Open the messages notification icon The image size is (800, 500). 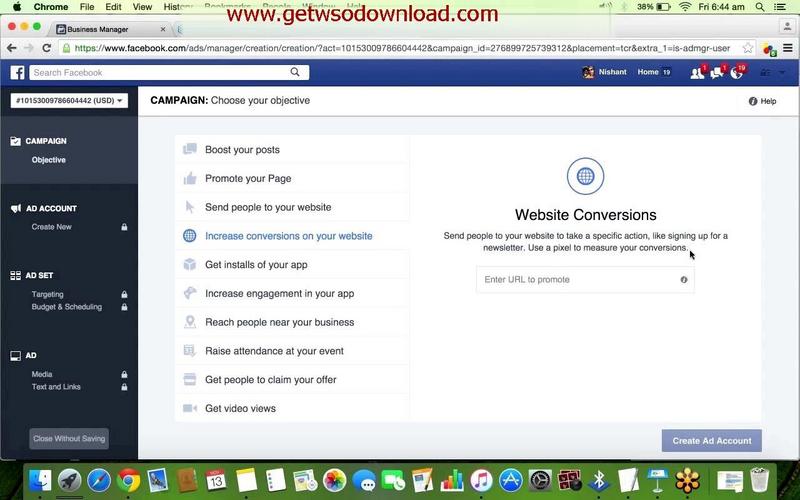tap(716, 73)
